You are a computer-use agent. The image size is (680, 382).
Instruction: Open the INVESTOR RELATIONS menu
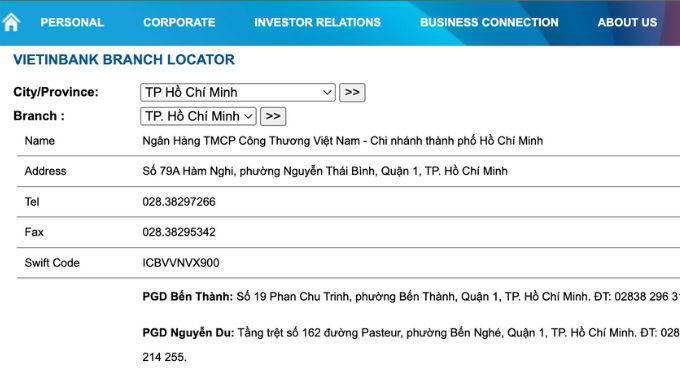click(317, 23)
